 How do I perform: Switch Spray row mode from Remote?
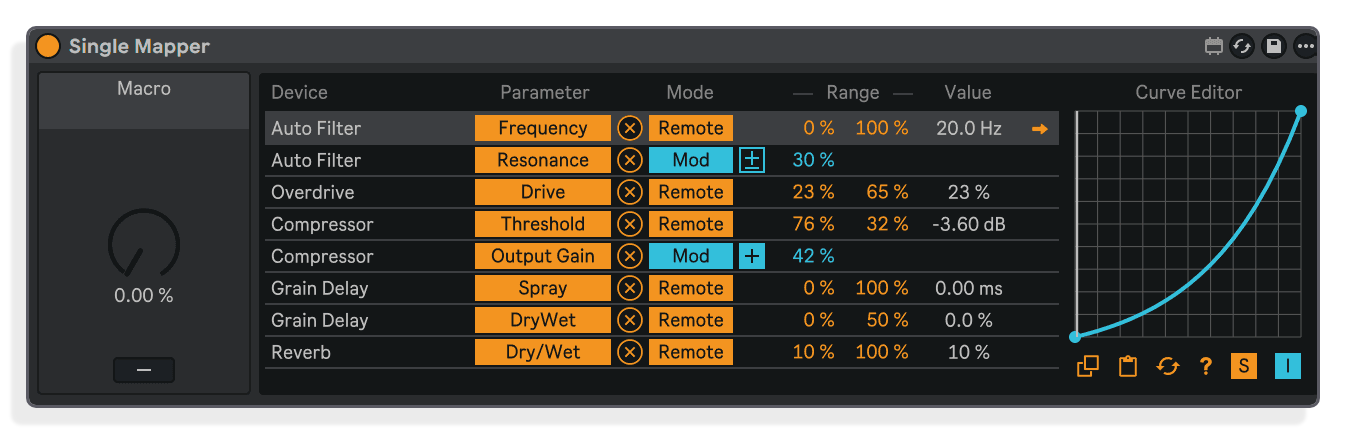[x=691, y=288]
